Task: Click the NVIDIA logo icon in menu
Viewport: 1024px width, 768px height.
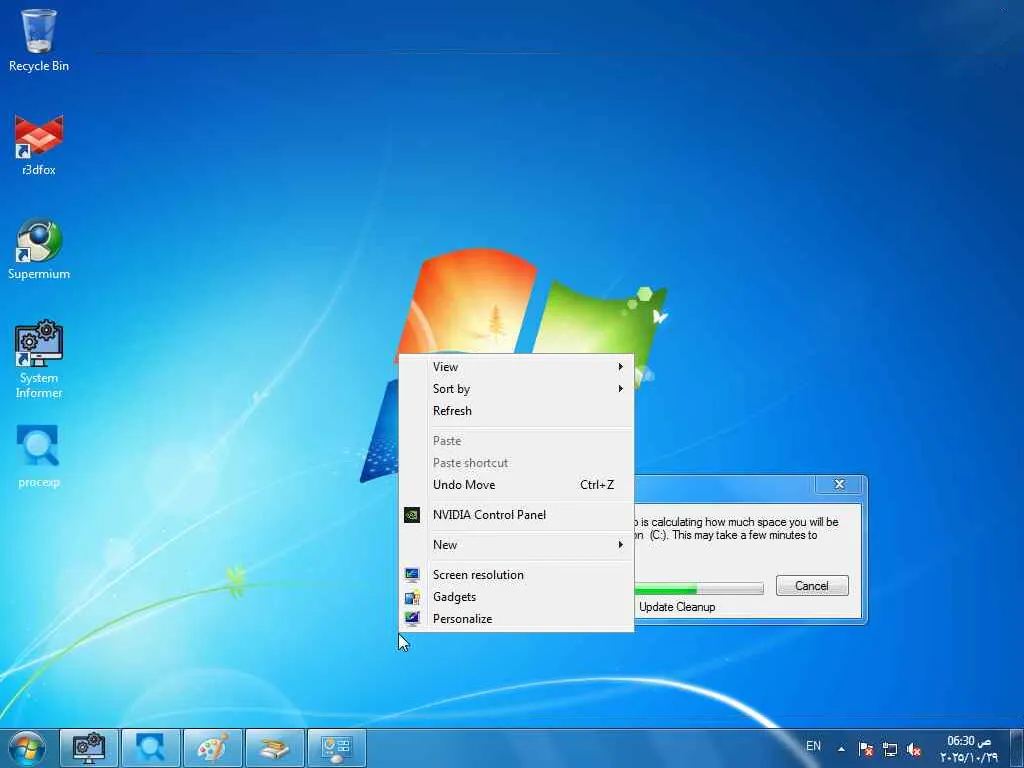Action: click(412, 515)
